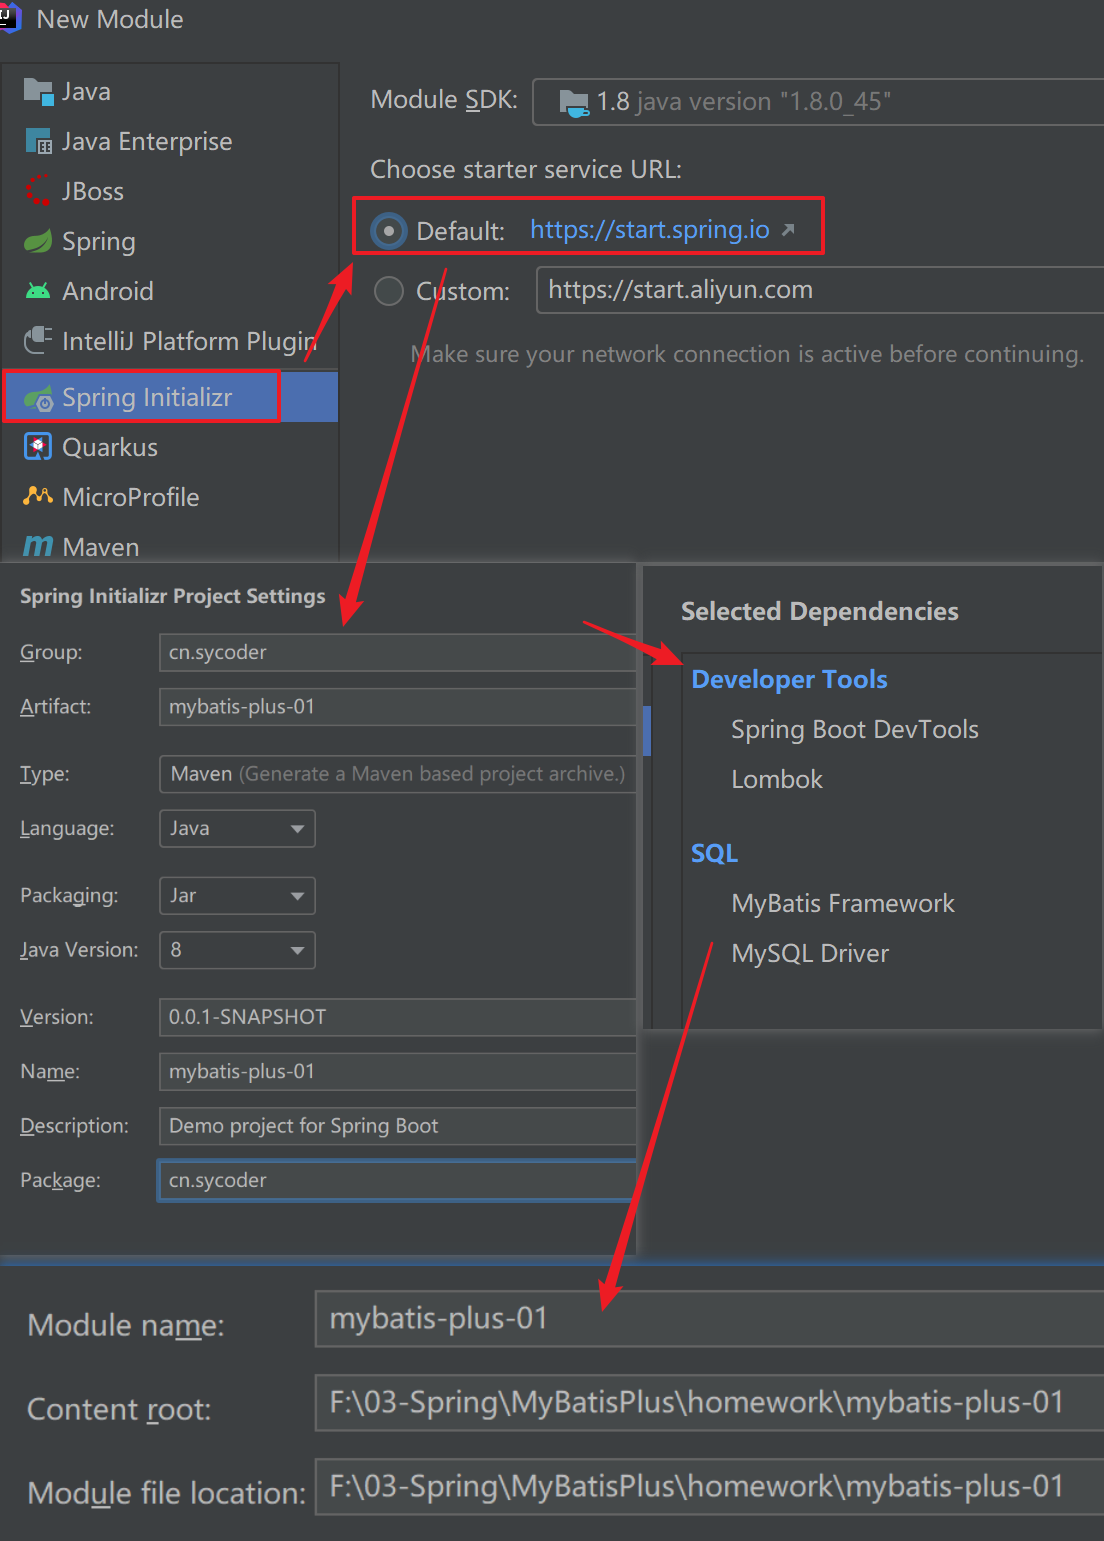Image resolution: width=1104 pixels, height=1541 pixels.
Task: Click the Description field Demo project
Action: (x=398, y=1126)
